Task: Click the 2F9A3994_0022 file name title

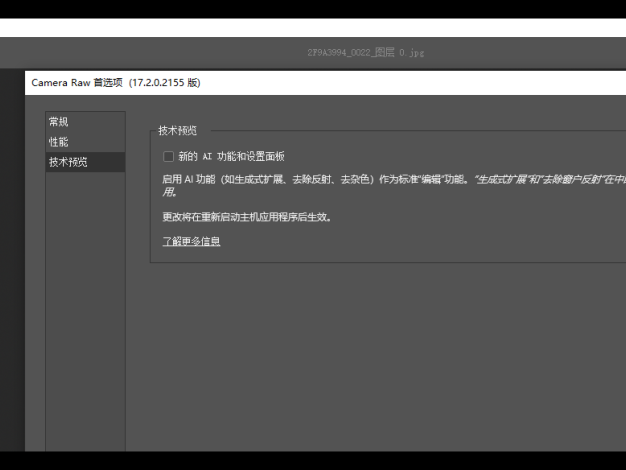Action: click(x=366, y=52)
